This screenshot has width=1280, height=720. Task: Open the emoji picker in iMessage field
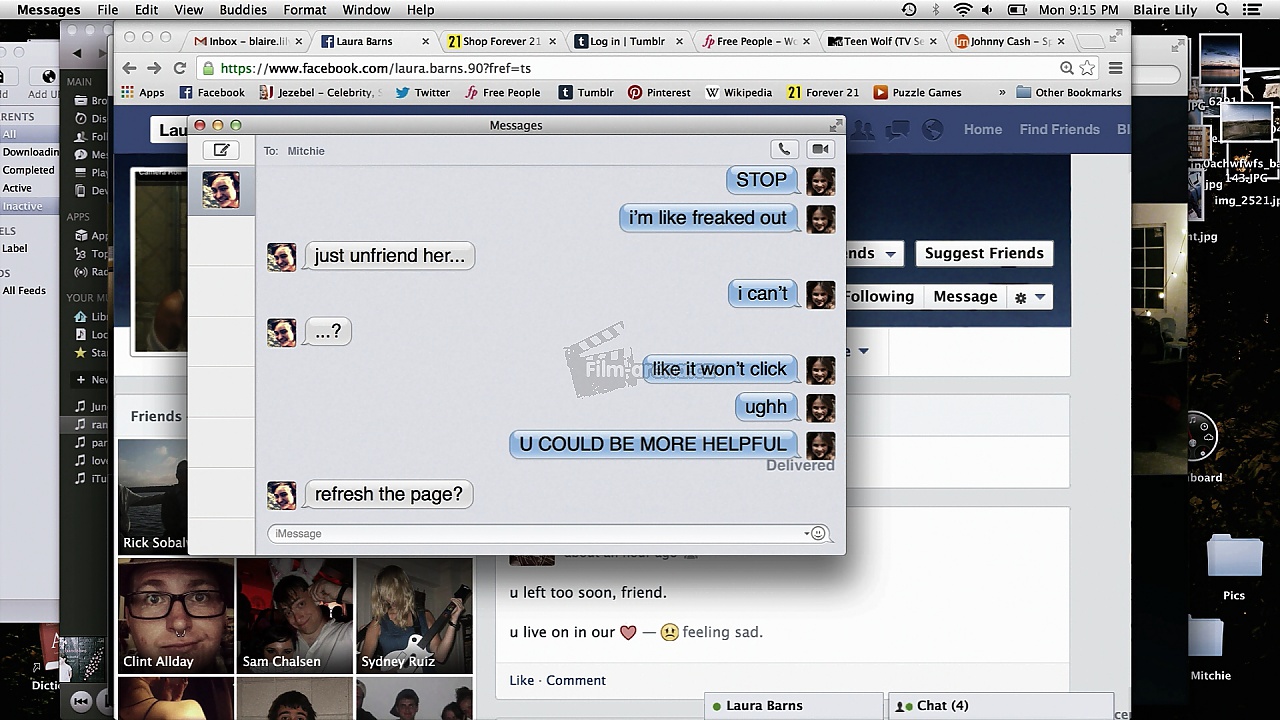click(818, 533)
